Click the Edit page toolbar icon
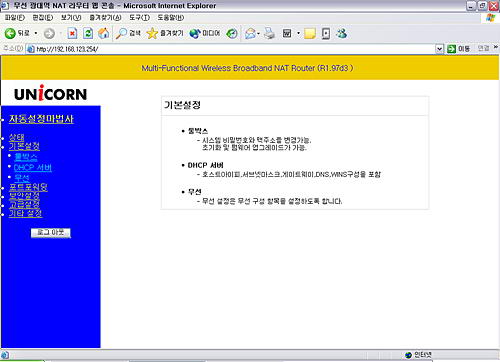500x362 pixels. [287, 33]
